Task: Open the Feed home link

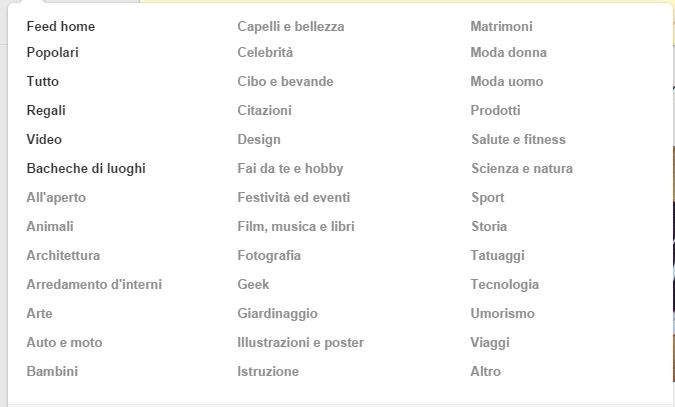Action: pos(61,26)
